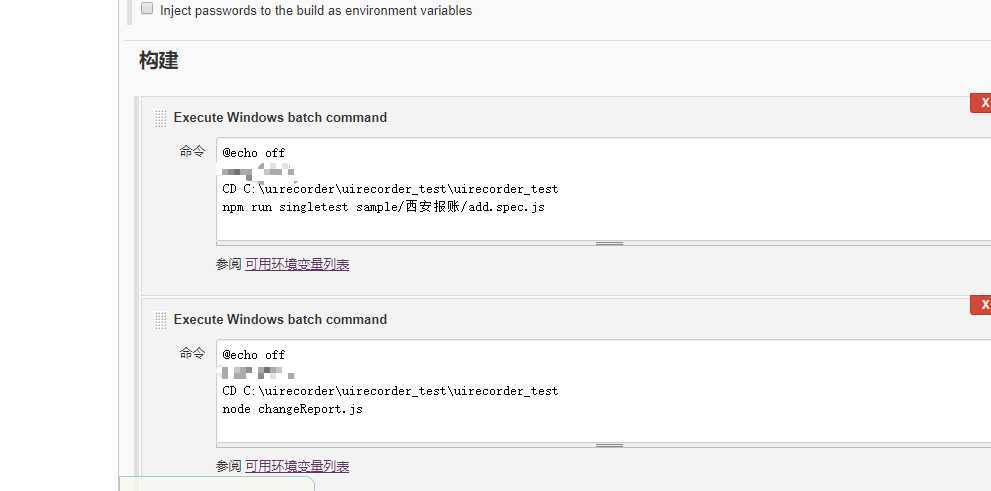The image size is (991, 491).
Task: Select the 构建 section heading
Action: click(158, 61)
